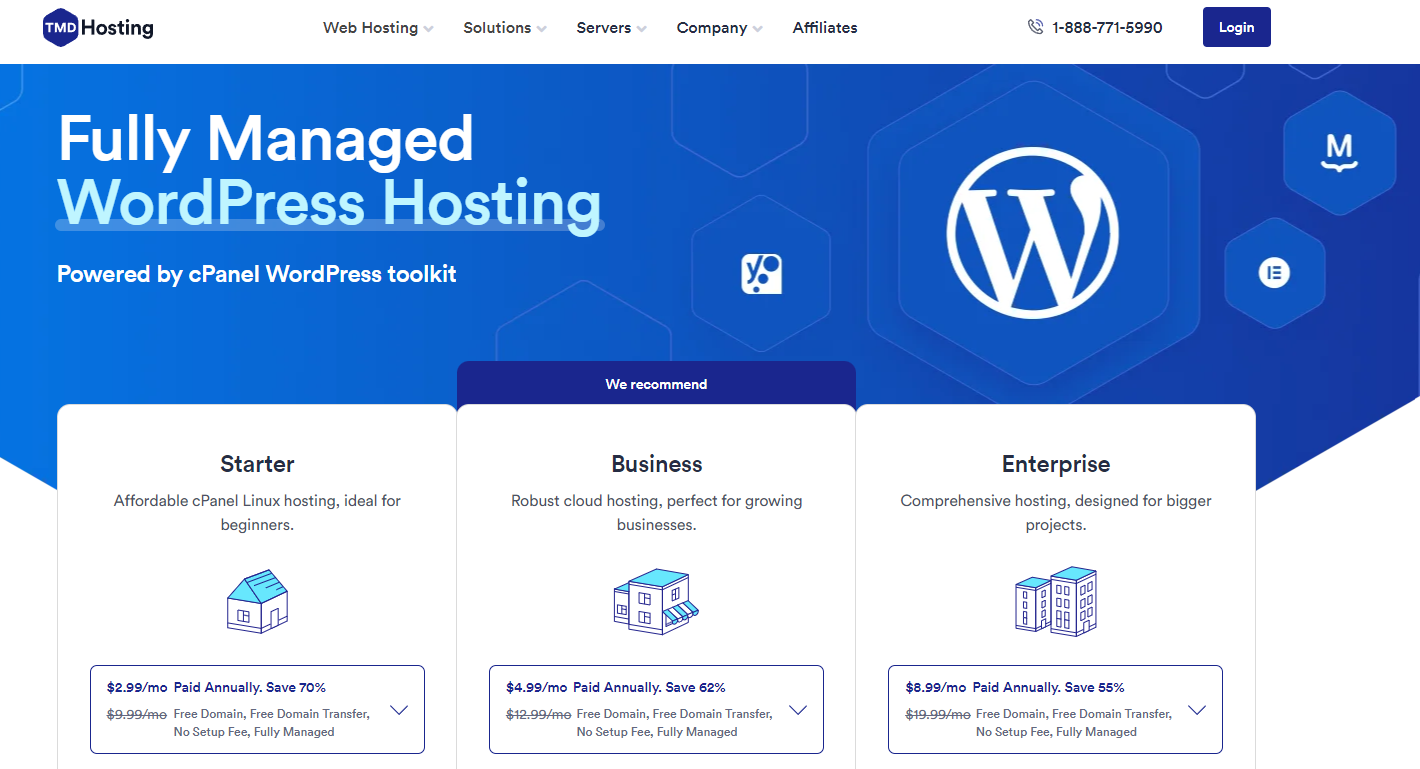Go to the Affiliates page
Screen dimensions: 1420x769
(x=825, y=28)
